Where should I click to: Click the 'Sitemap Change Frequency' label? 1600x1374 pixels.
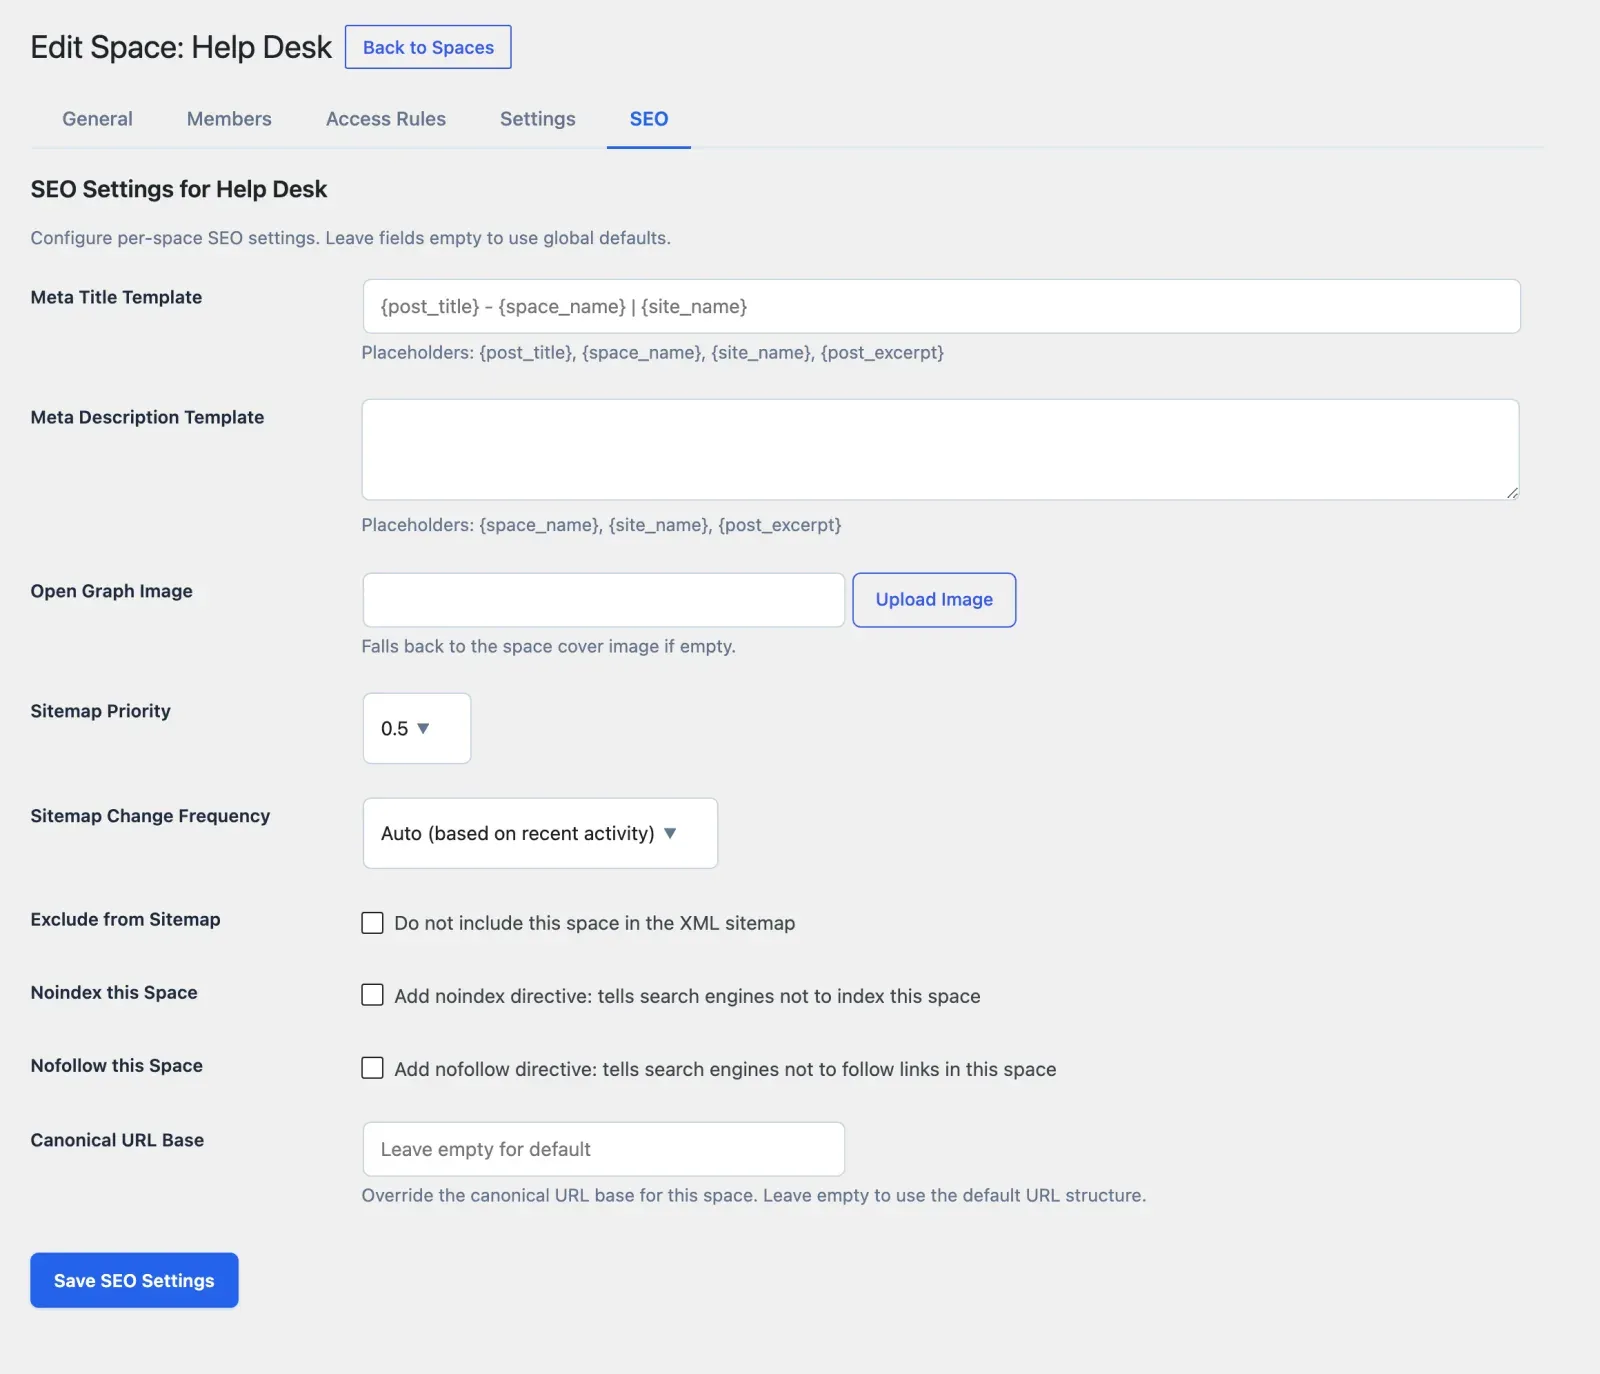coord(150,816)
